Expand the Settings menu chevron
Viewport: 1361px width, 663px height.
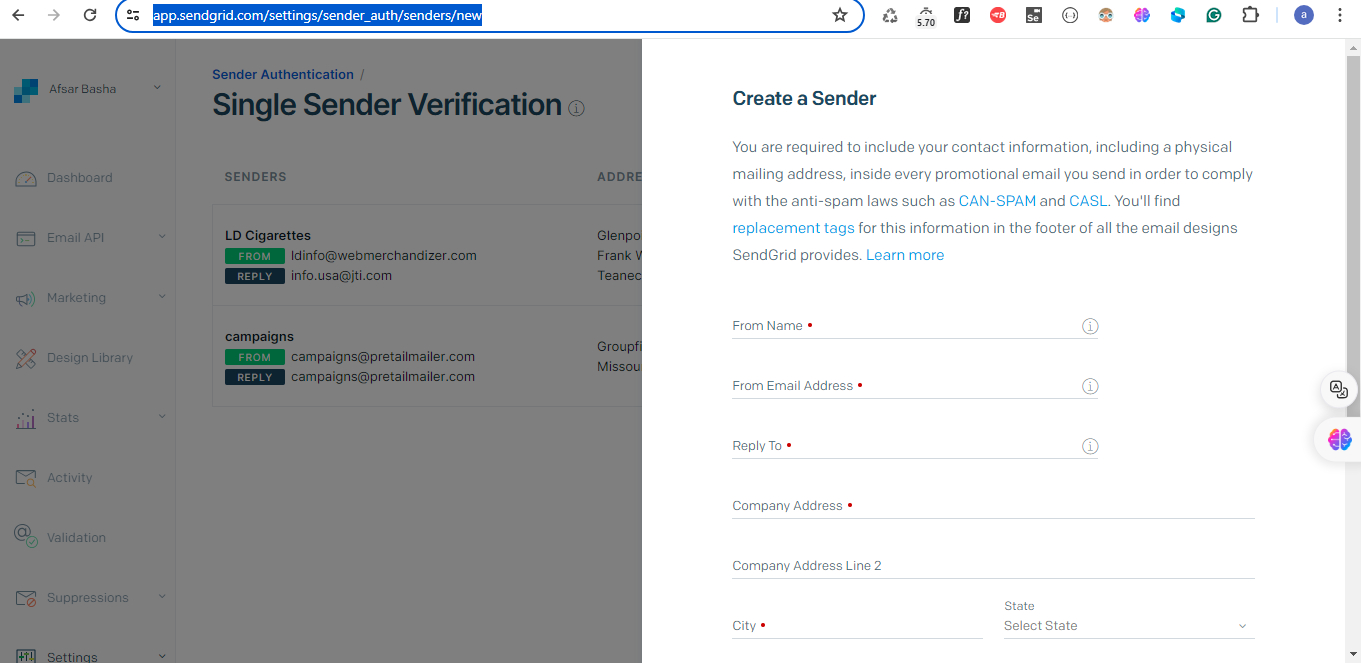coord(161,655)
